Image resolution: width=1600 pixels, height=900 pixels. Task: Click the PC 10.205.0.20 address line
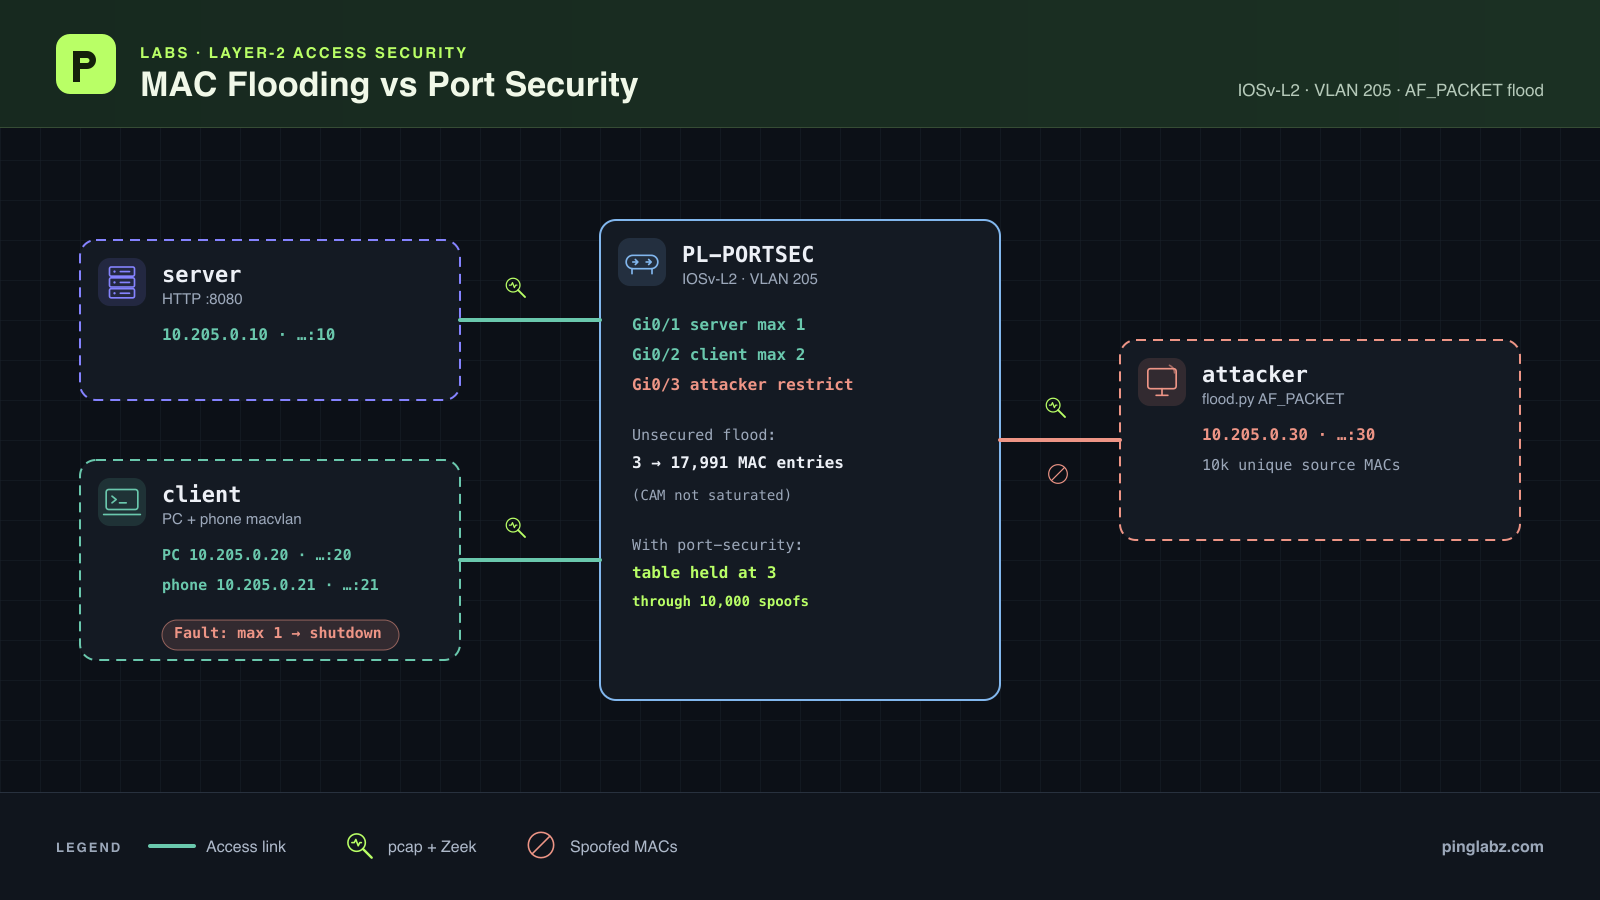(257, 555)
